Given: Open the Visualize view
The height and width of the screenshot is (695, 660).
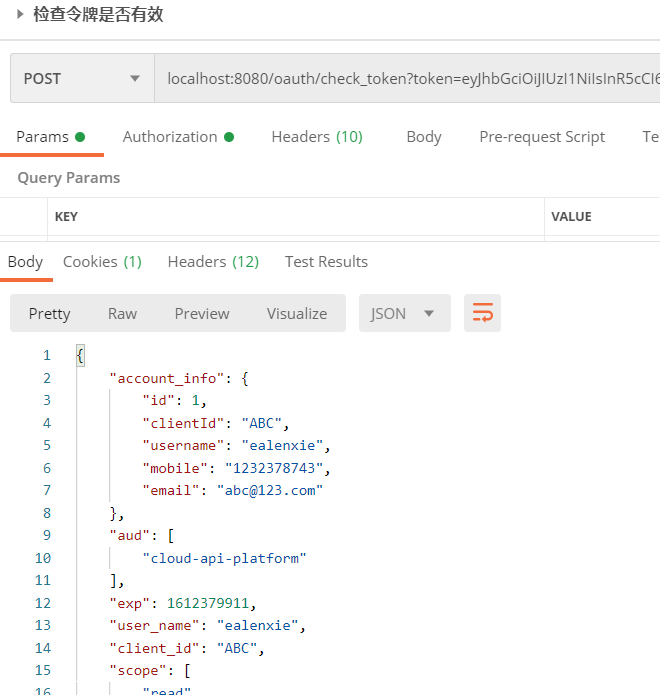Looking at the screenshot, I should tap(296, 313).
